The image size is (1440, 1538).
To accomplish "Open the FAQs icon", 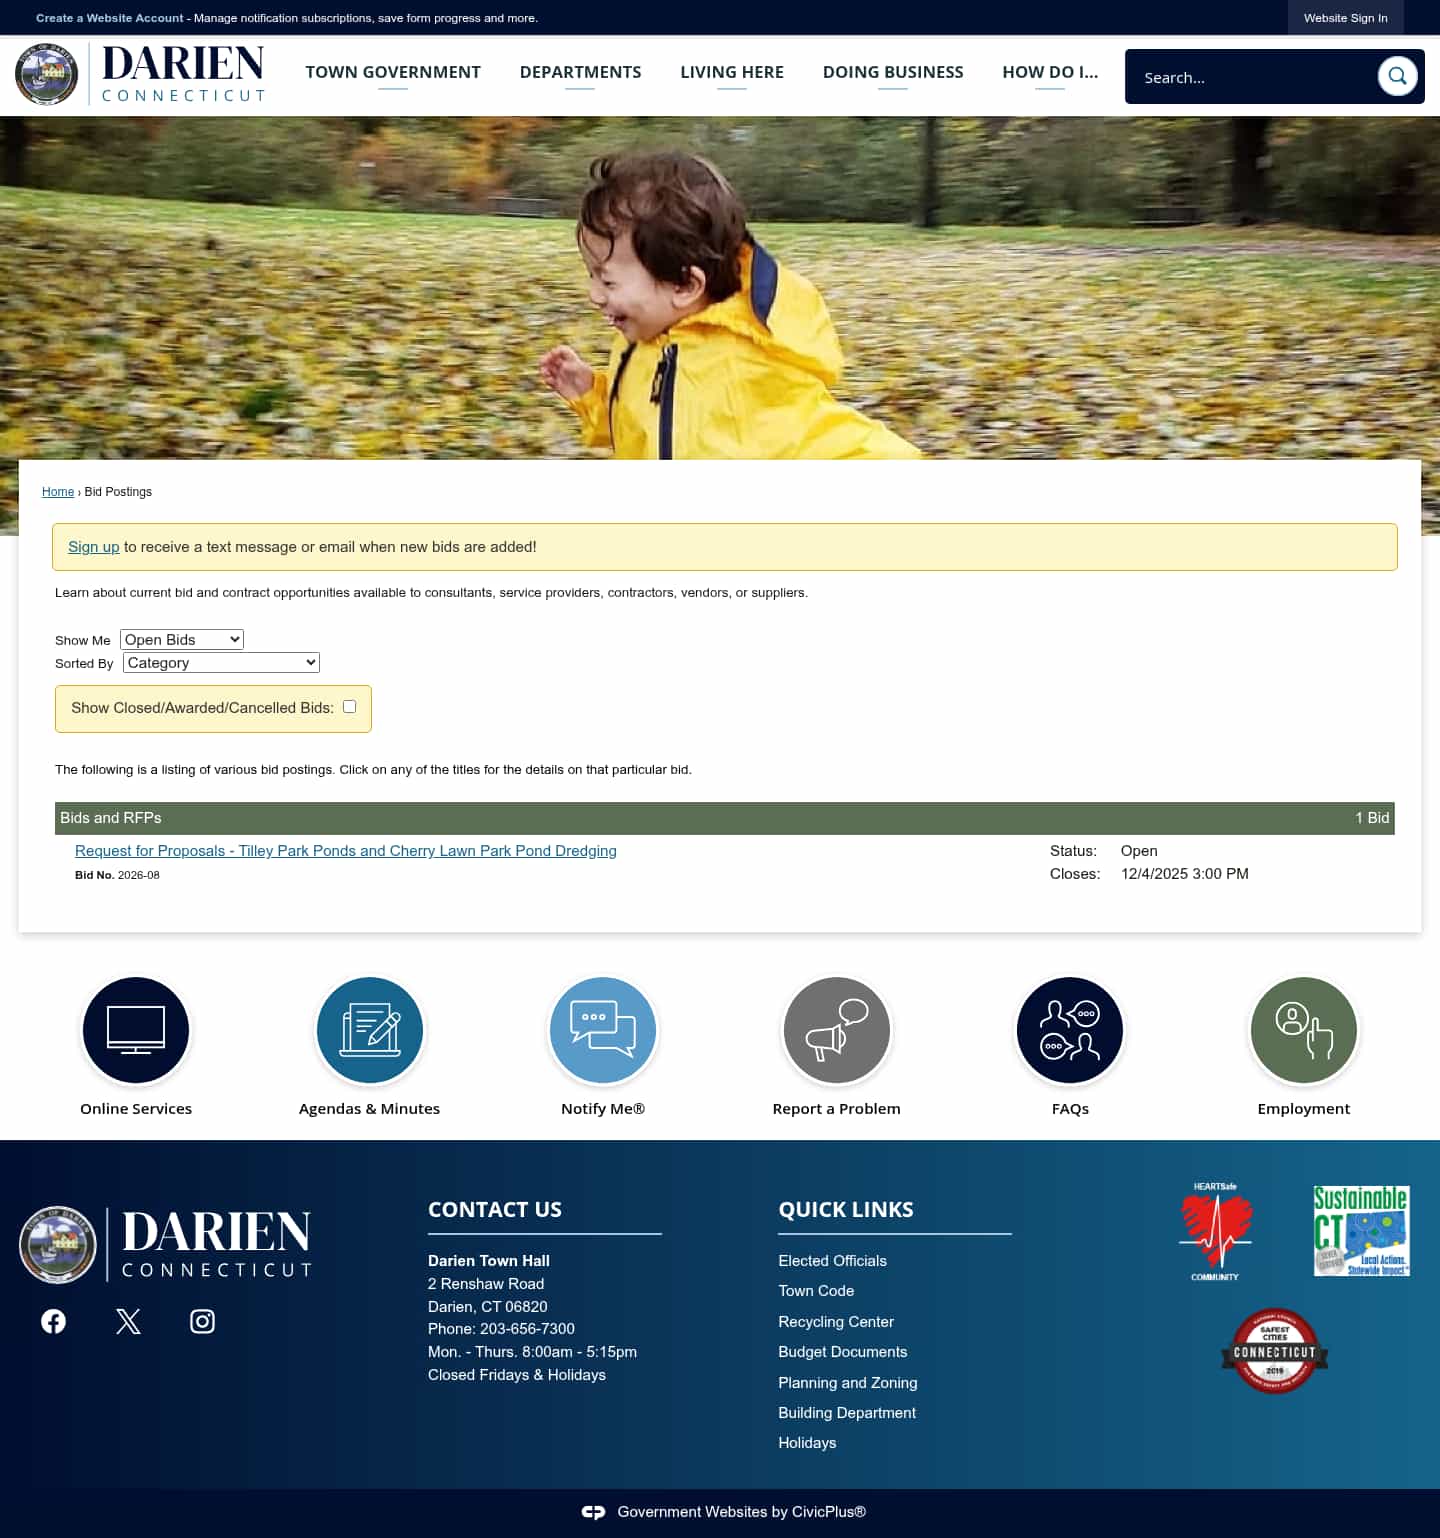I will point(1069,1030).
